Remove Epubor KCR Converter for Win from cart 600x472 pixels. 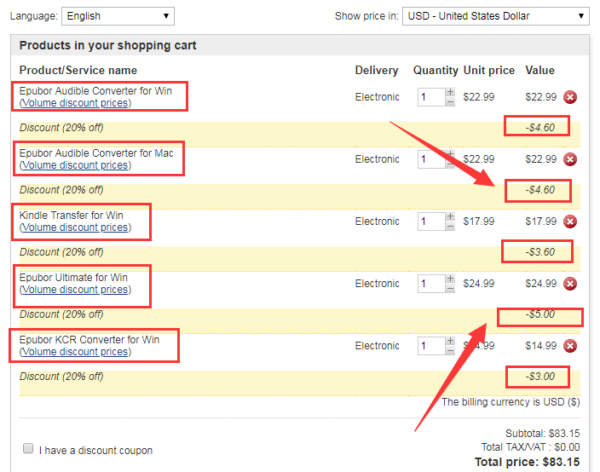click(x=570, y=346)
